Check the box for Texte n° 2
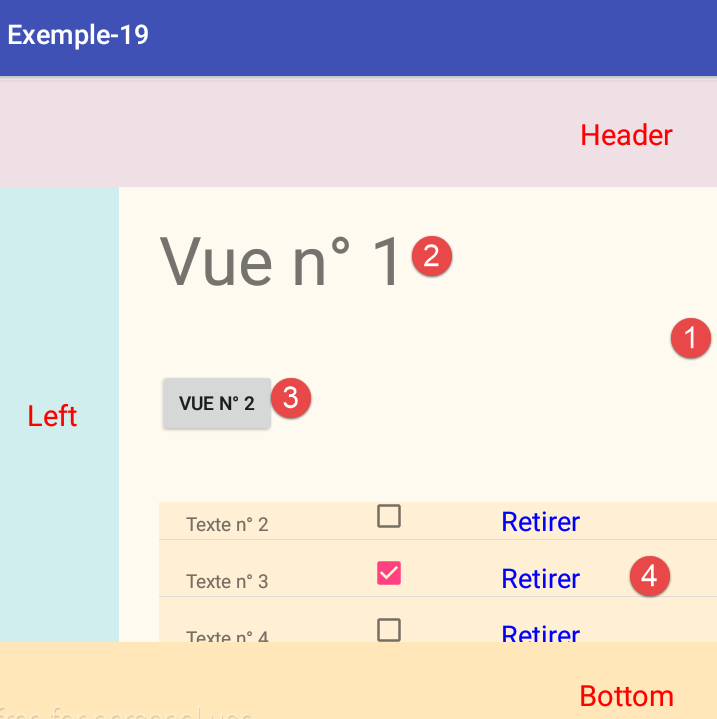Viewport: 717px width, 719px height. point(389,516)
